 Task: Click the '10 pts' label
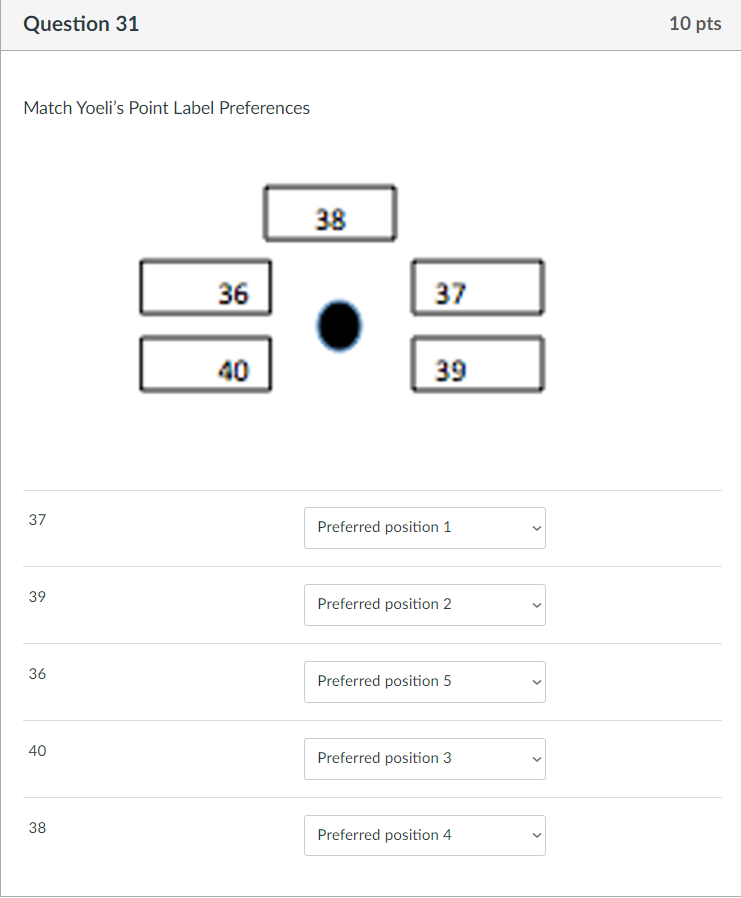pos(695,23)
